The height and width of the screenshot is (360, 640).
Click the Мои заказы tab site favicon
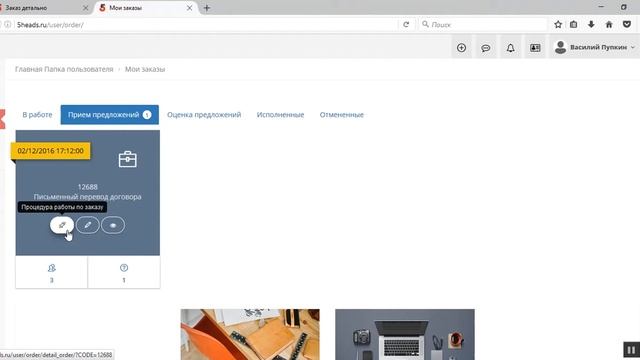pyautogui.click(x=102, y=8)
